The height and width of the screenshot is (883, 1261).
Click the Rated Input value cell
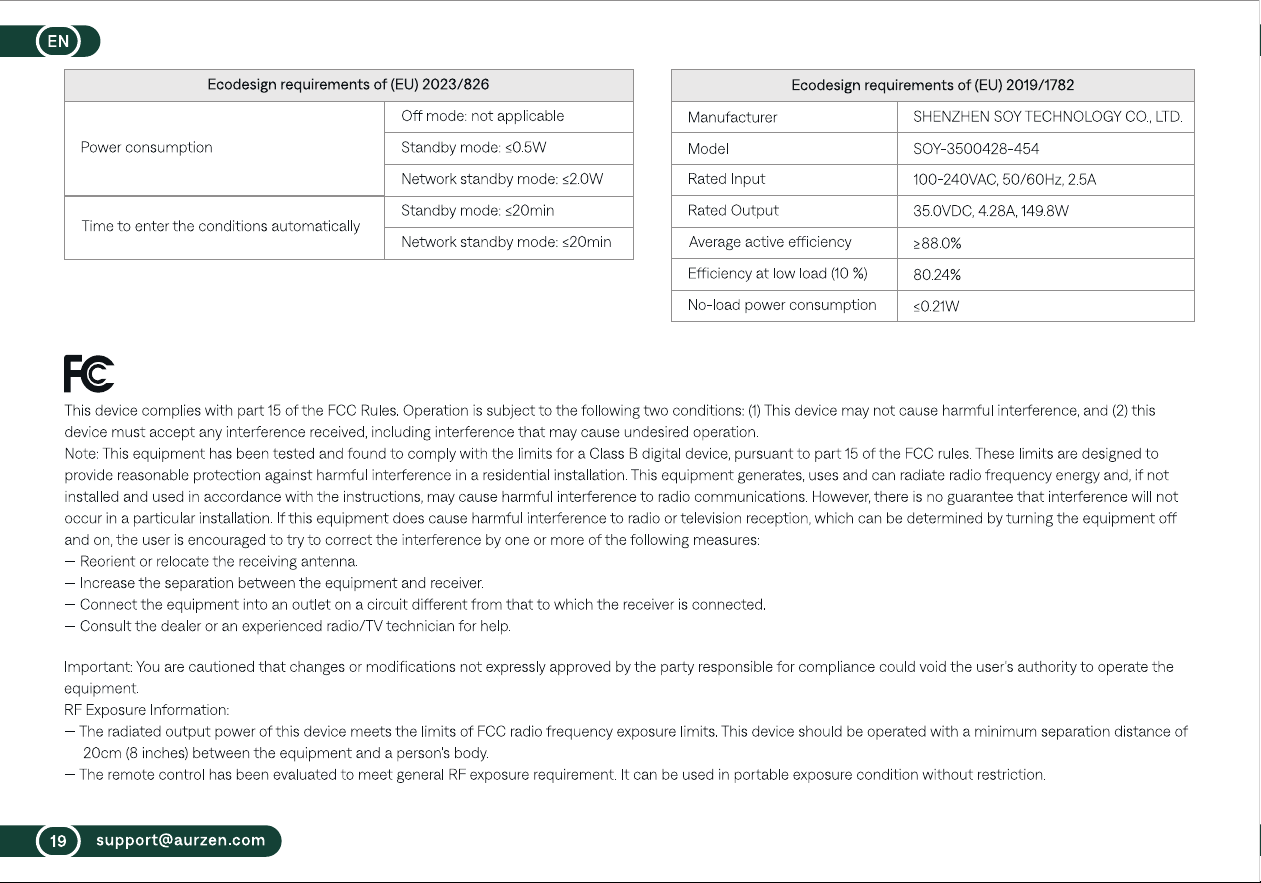click(x=1046, y=179)
